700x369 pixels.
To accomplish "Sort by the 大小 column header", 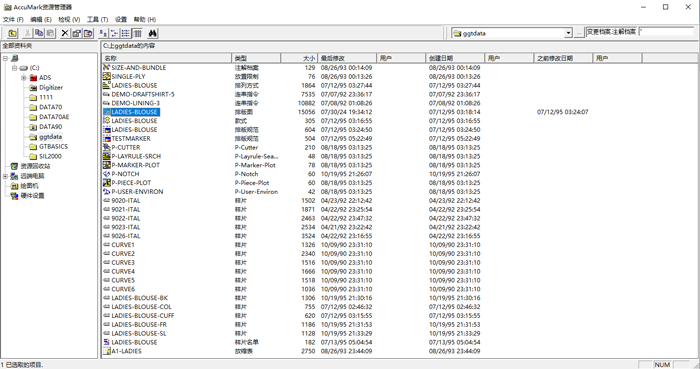I will point(299,58).
